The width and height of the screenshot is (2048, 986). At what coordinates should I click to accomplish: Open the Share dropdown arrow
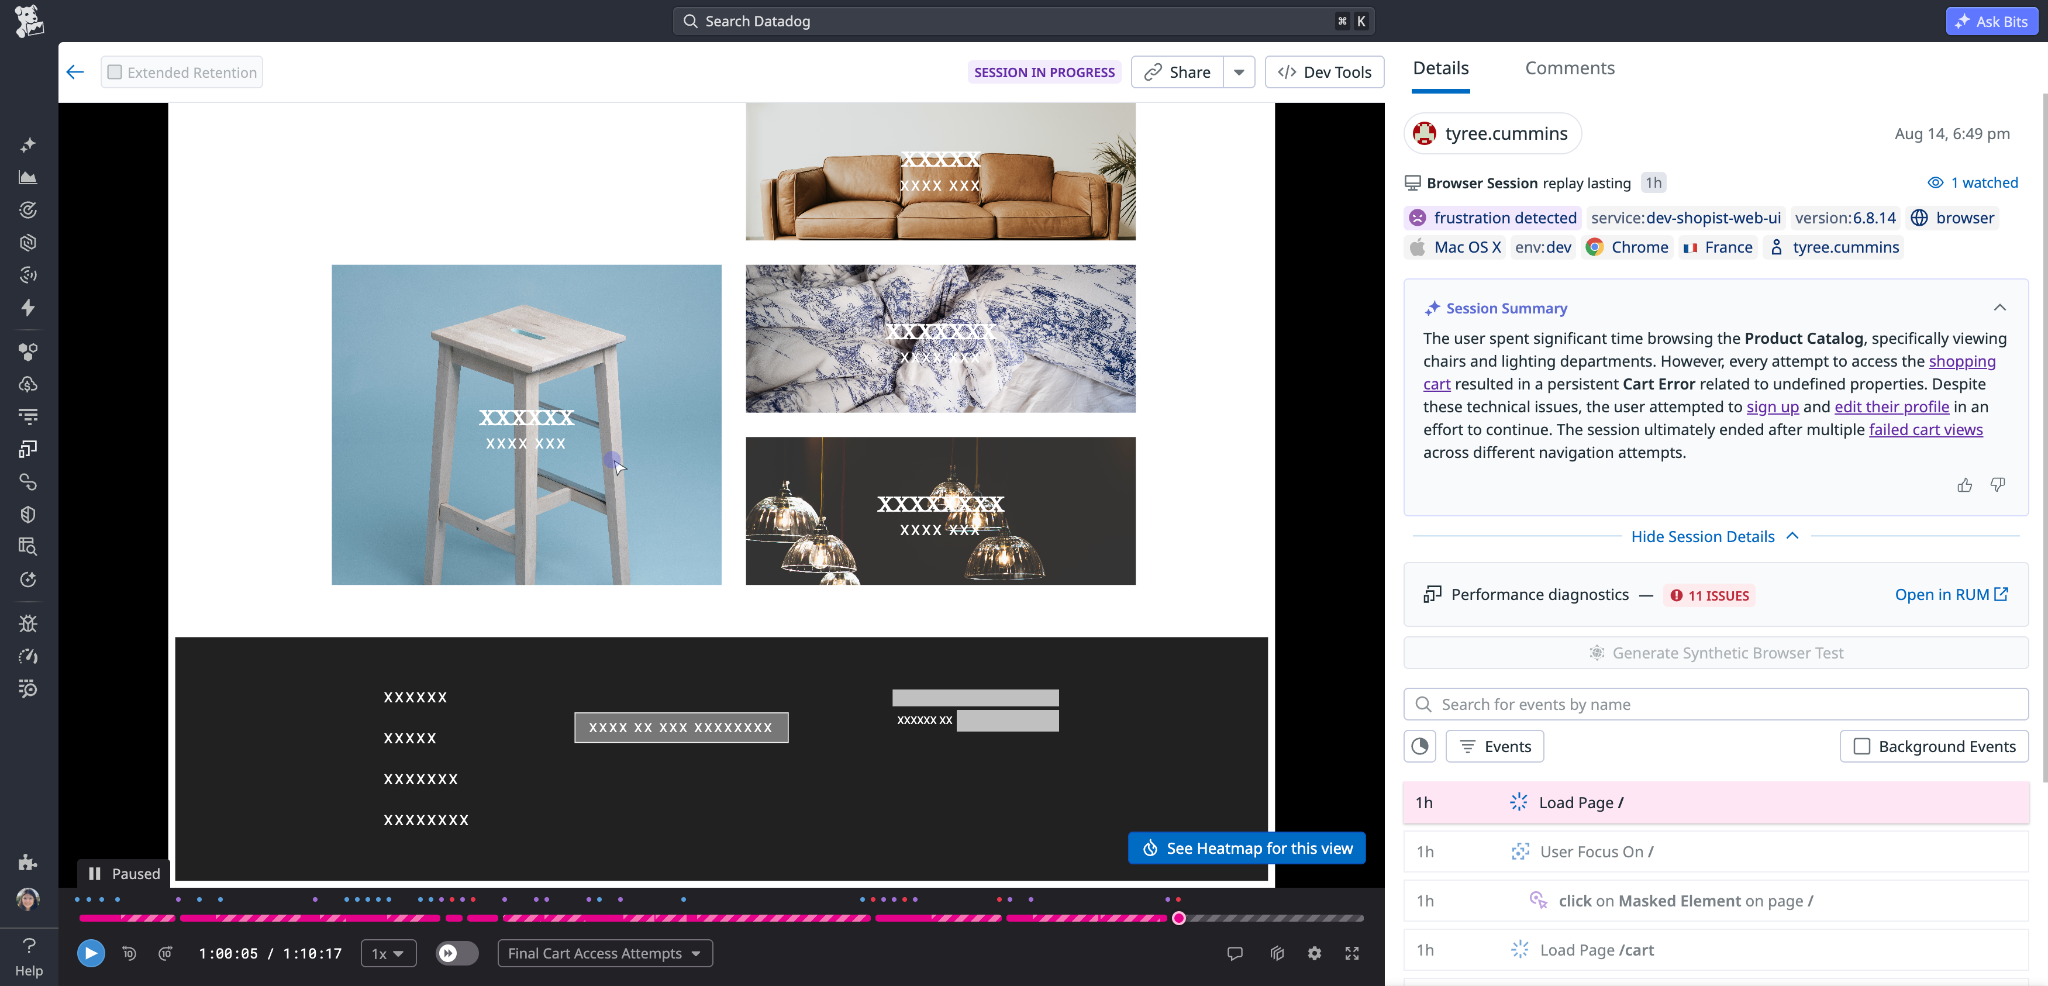[x=1239, y=72]
